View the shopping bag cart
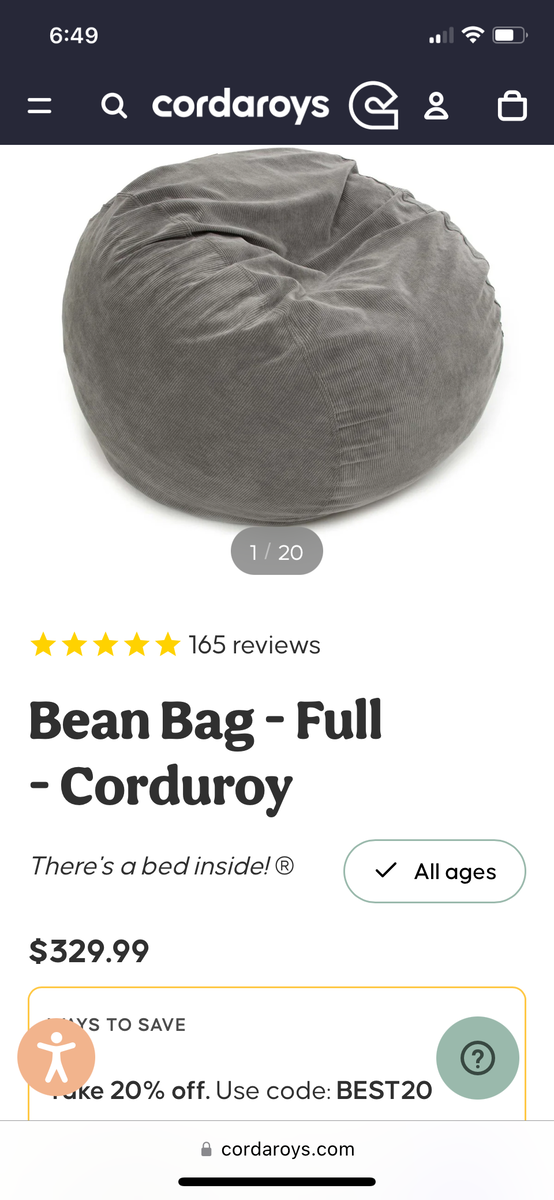 pos(512,106)
